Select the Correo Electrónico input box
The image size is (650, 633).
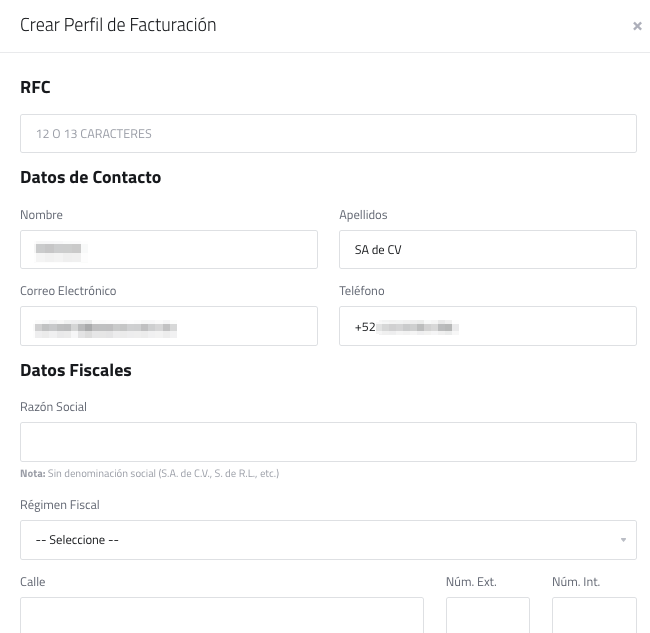168,326
